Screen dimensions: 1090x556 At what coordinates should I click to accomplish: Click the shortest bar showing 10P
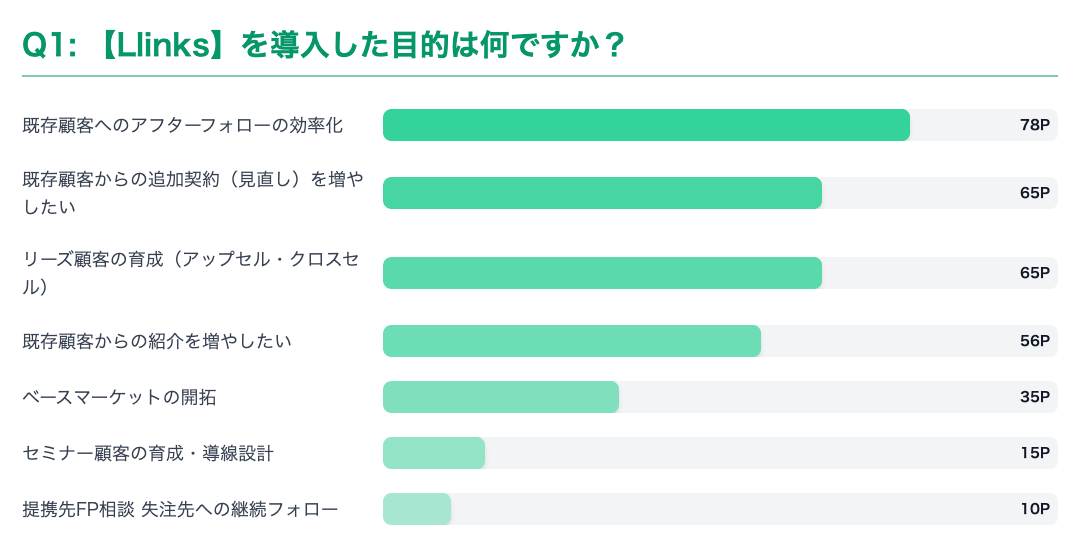(417, 509)
